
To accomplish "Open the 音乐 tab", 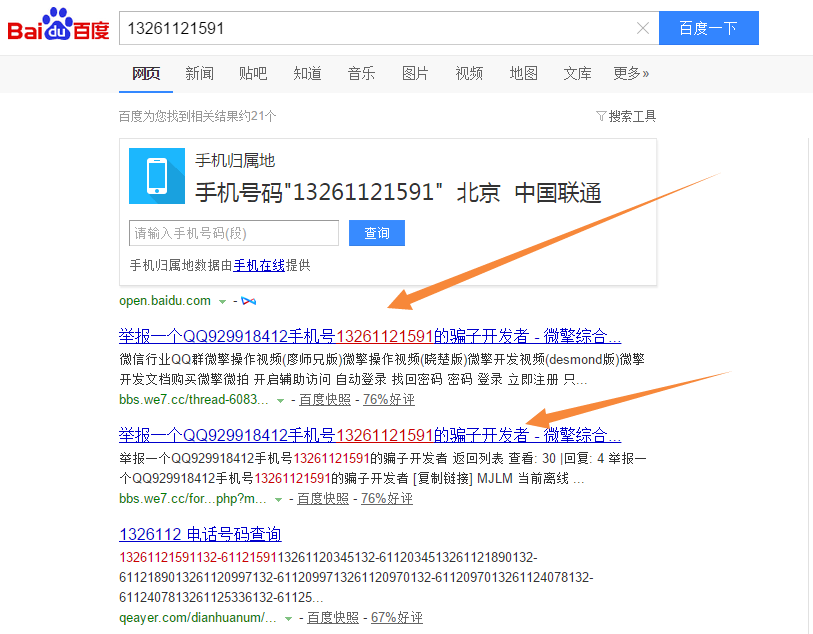I will (361, 73).
